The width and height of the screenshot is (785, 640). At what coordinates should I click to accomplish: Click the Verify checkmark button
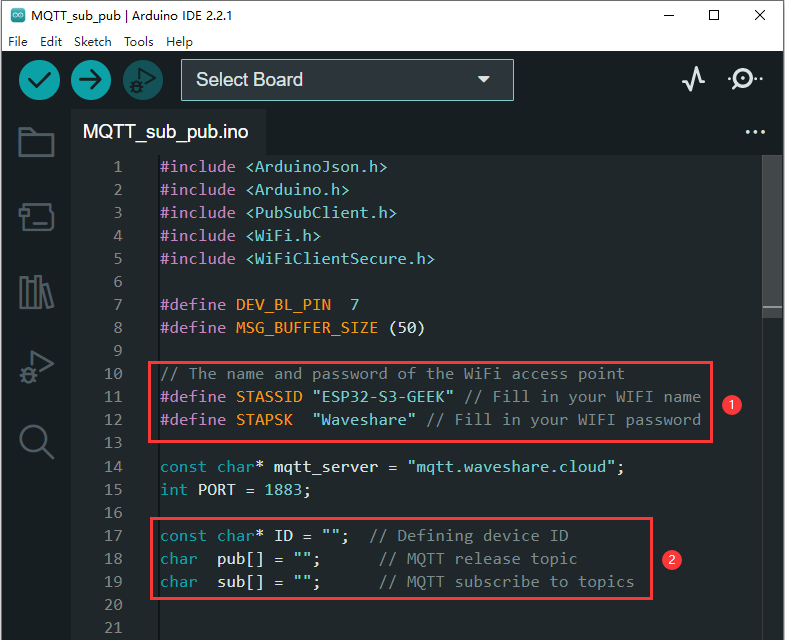40,80
